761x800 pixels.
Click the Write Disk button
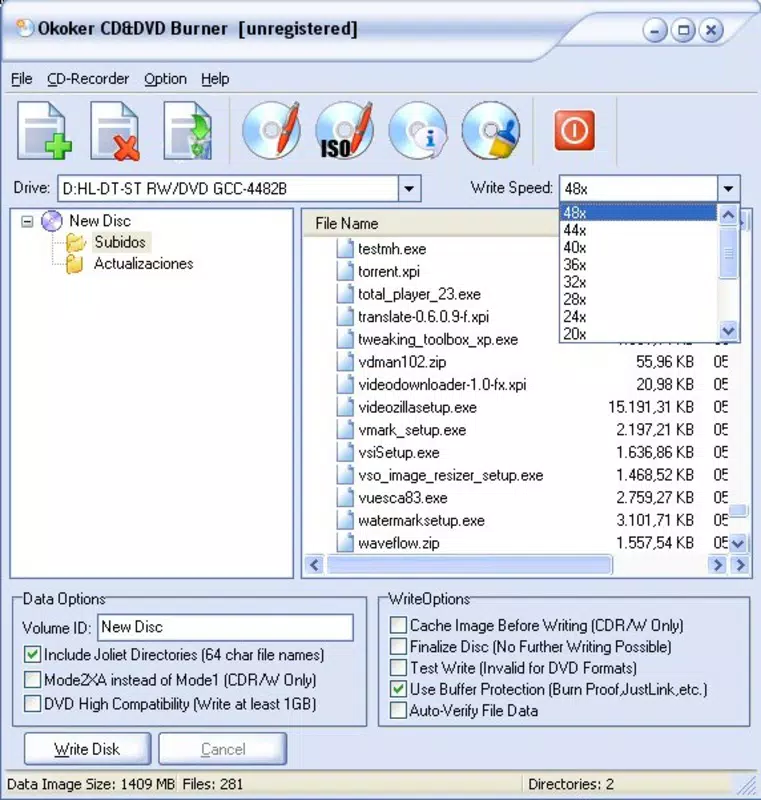(87, 749)
